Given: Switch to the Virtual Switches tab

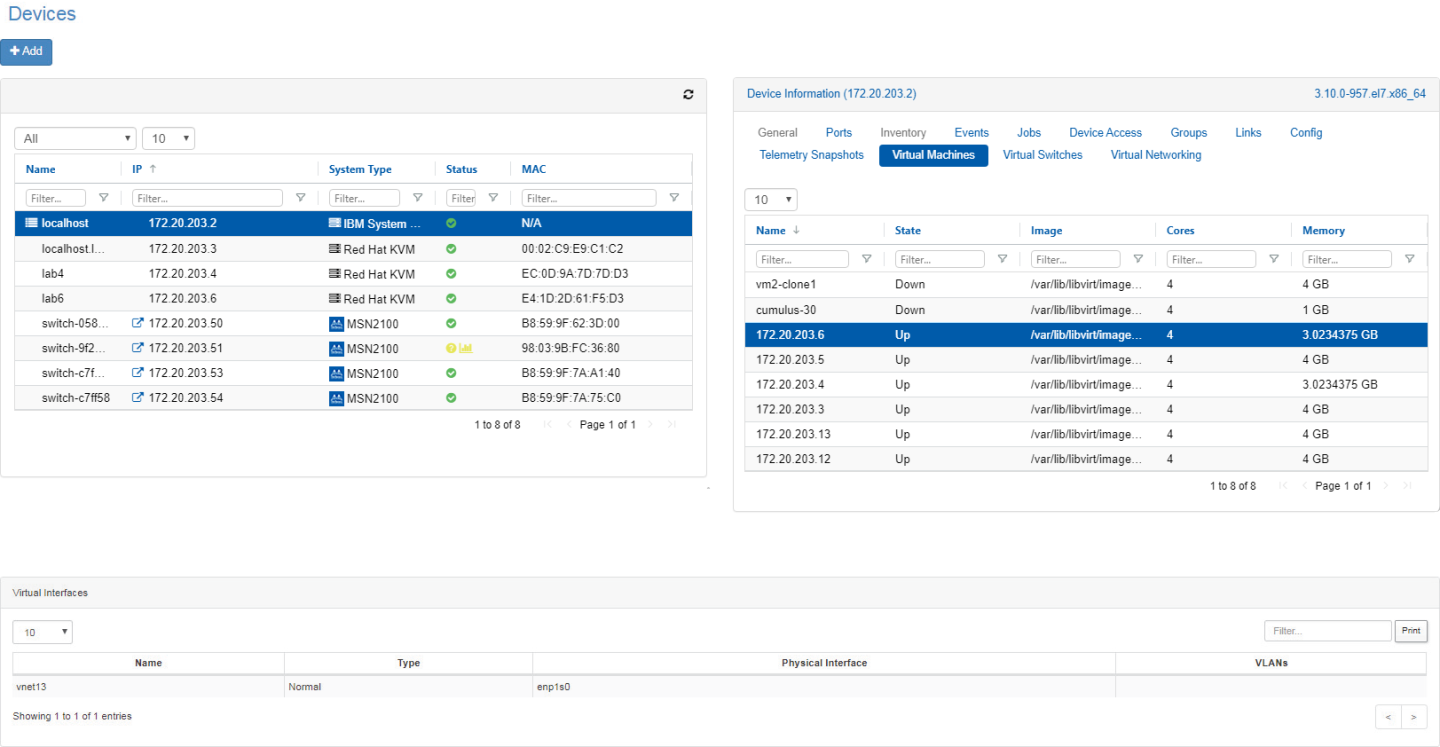Looking at the screenshot, I should pyautogui.click(x=1042, y=155).
